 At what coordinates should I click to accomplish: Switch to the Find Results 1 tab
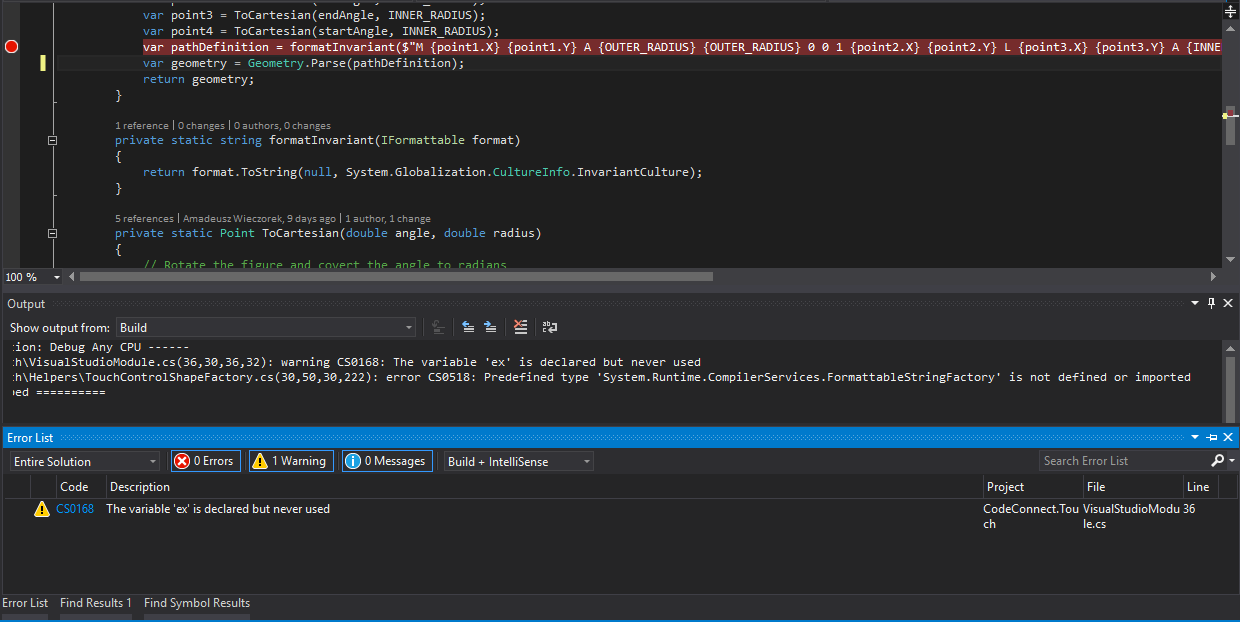[x=96, y=603]
